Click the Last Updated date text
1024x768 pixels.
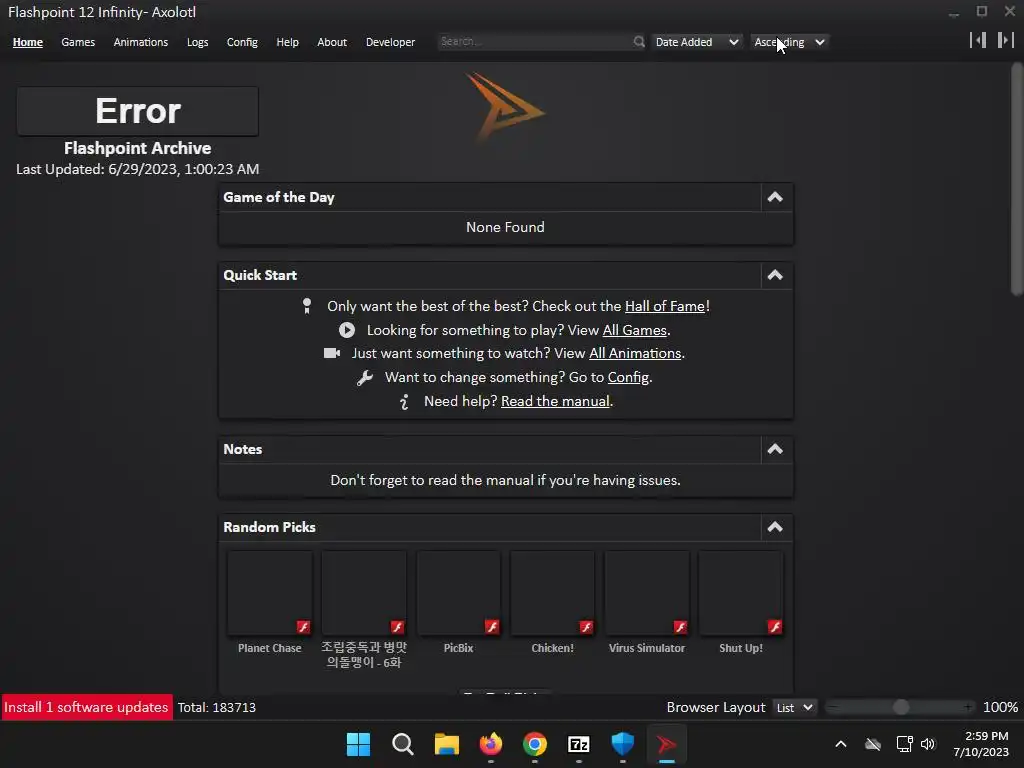(137, 169)
